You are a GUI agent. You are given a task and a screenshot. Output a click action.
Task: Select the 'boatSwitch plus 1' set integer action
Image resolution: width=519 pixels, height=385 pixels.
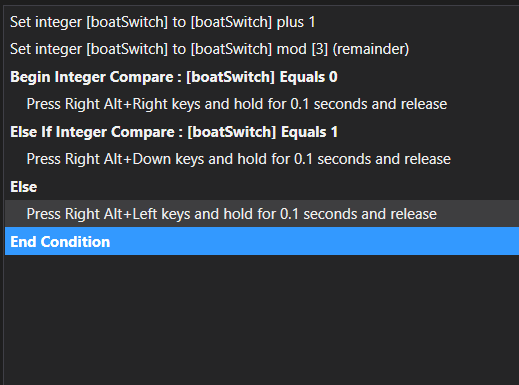(x=262, y=22)
